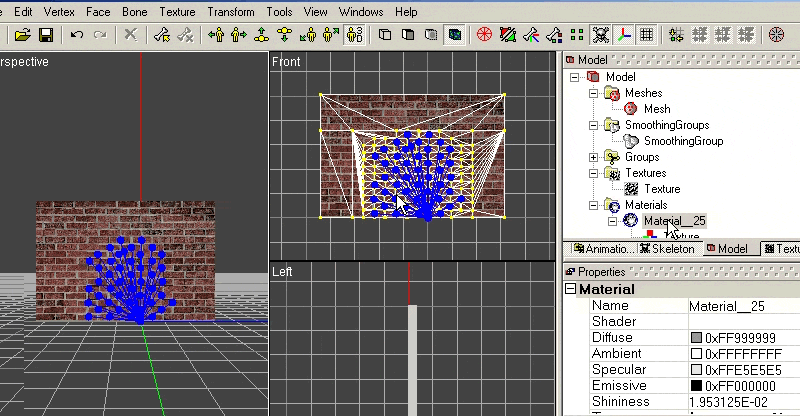Click the grayed Redo arrow

[x=101, y=35]
